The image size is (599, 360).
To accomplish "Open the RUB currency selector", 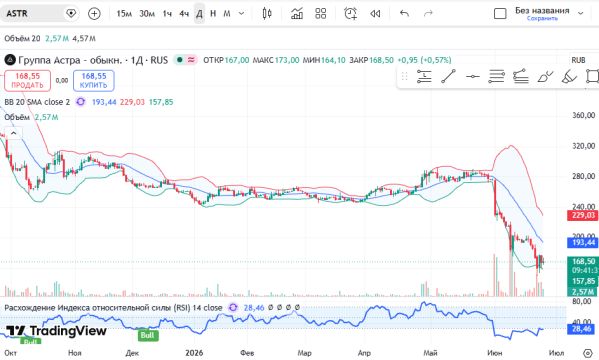I will point(578,60).
